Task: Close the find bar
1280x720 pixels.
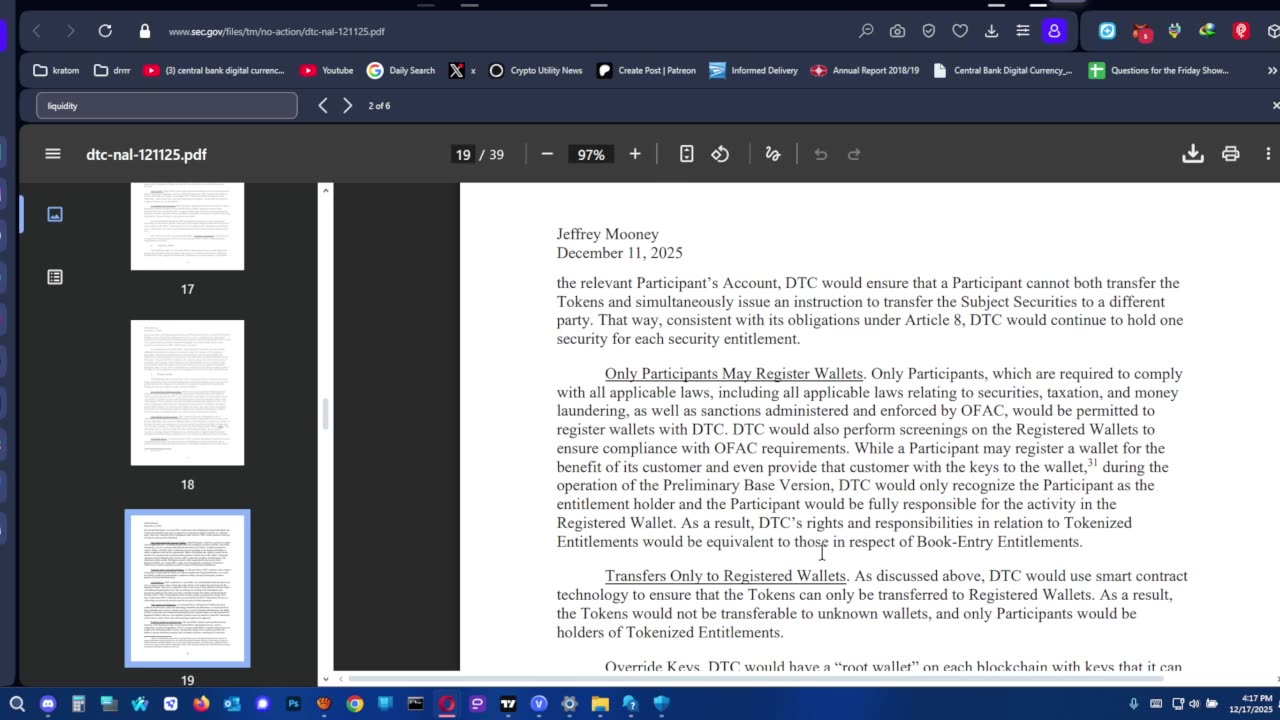Action: 1275,105
